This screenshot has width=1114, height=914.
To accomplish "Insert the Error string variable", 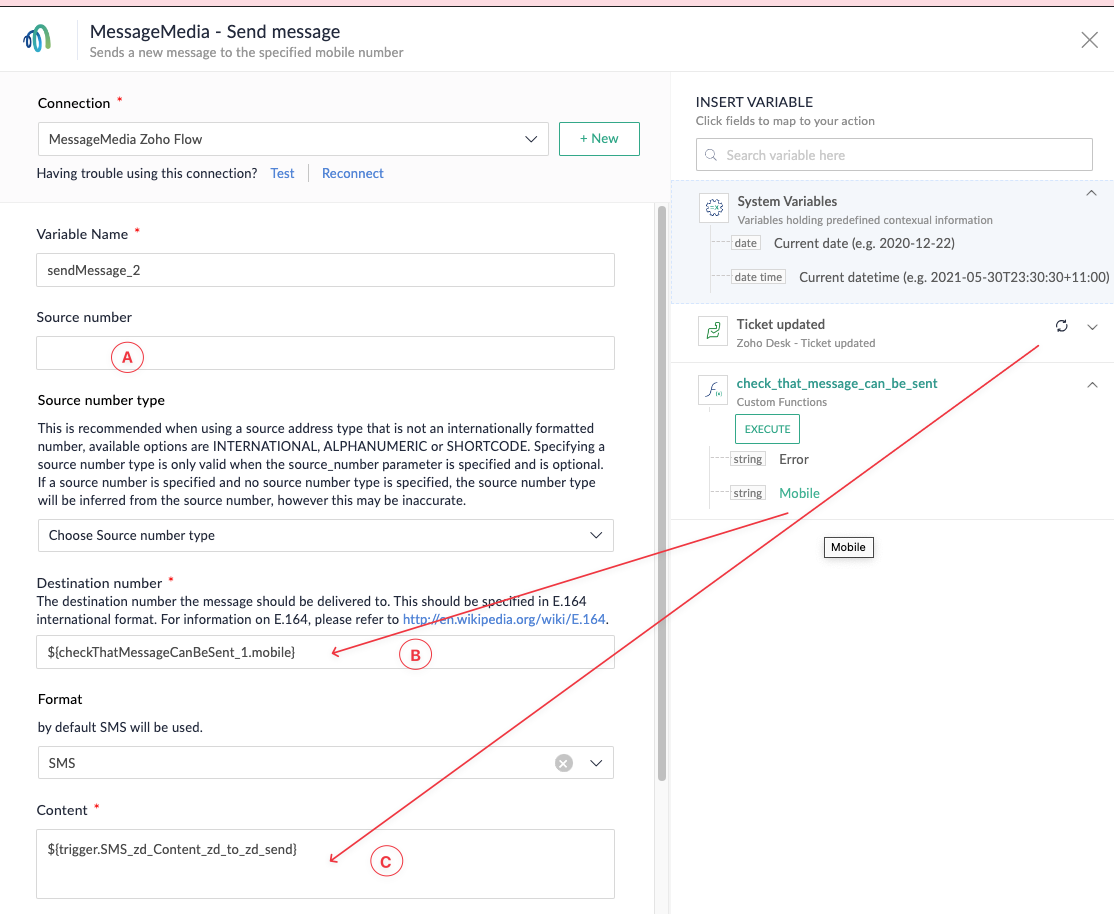I will point(794,459).
